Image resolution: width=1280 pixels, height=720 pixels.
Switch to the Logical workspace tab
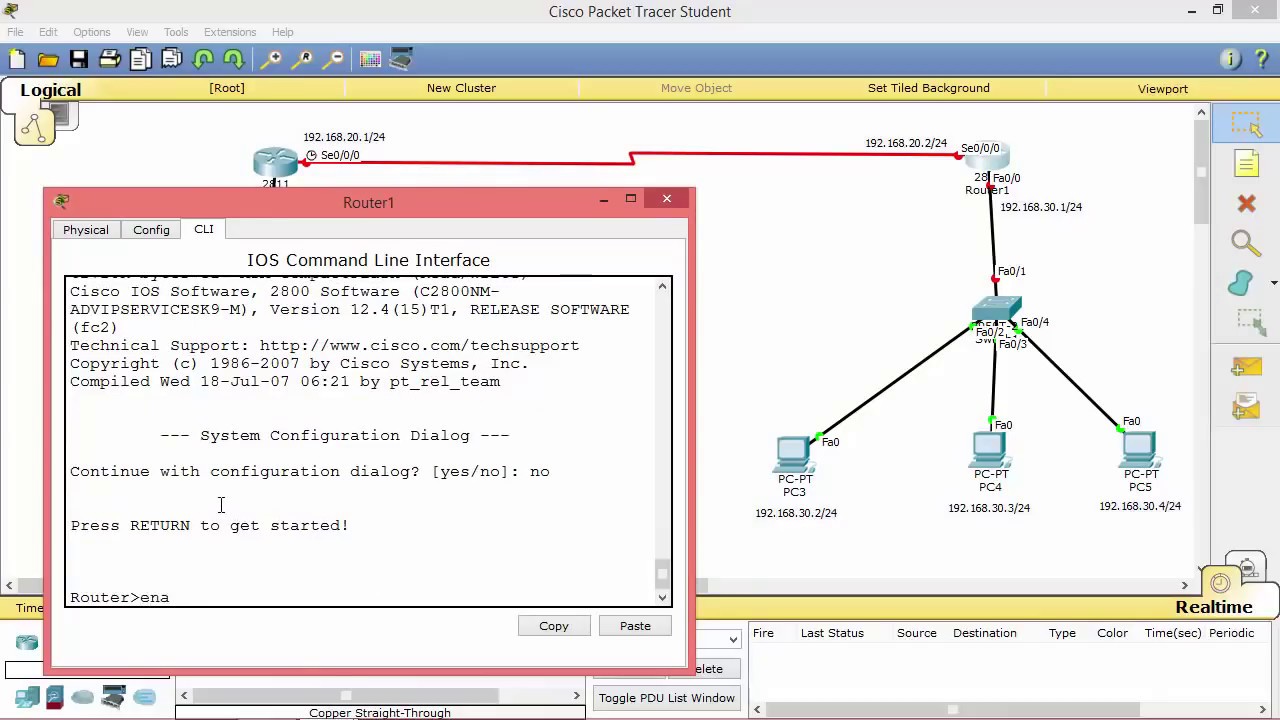[50, 90]
